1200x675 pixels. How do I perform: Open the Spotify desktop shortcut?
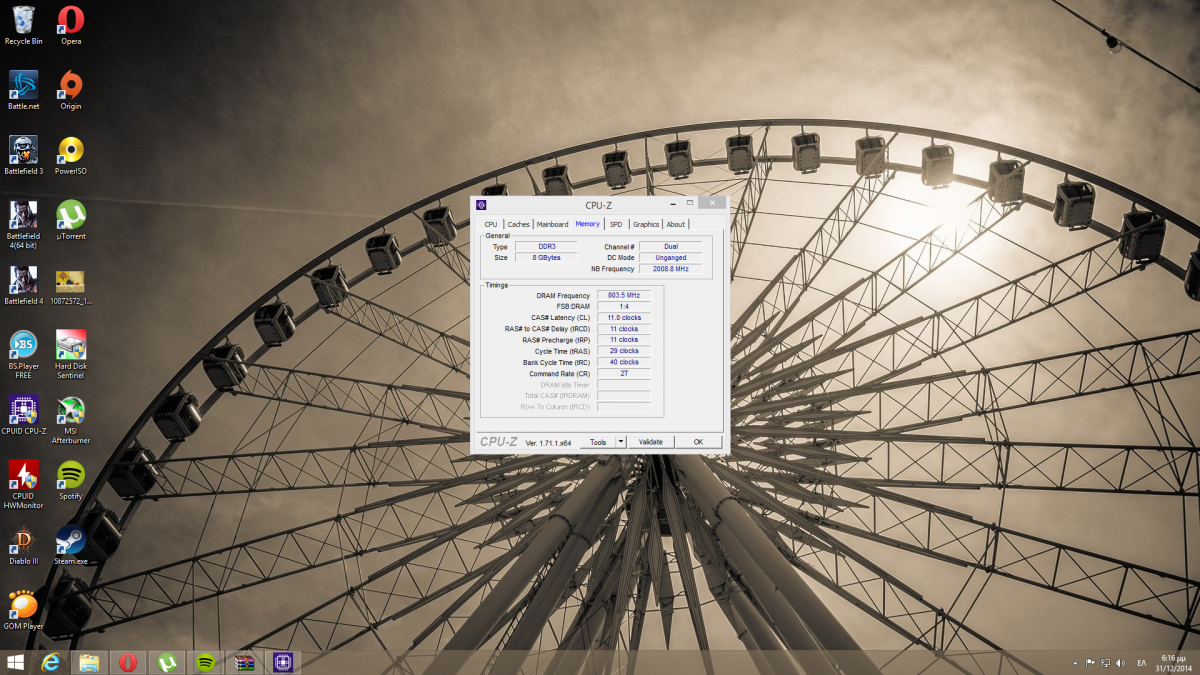pos(71,480)
